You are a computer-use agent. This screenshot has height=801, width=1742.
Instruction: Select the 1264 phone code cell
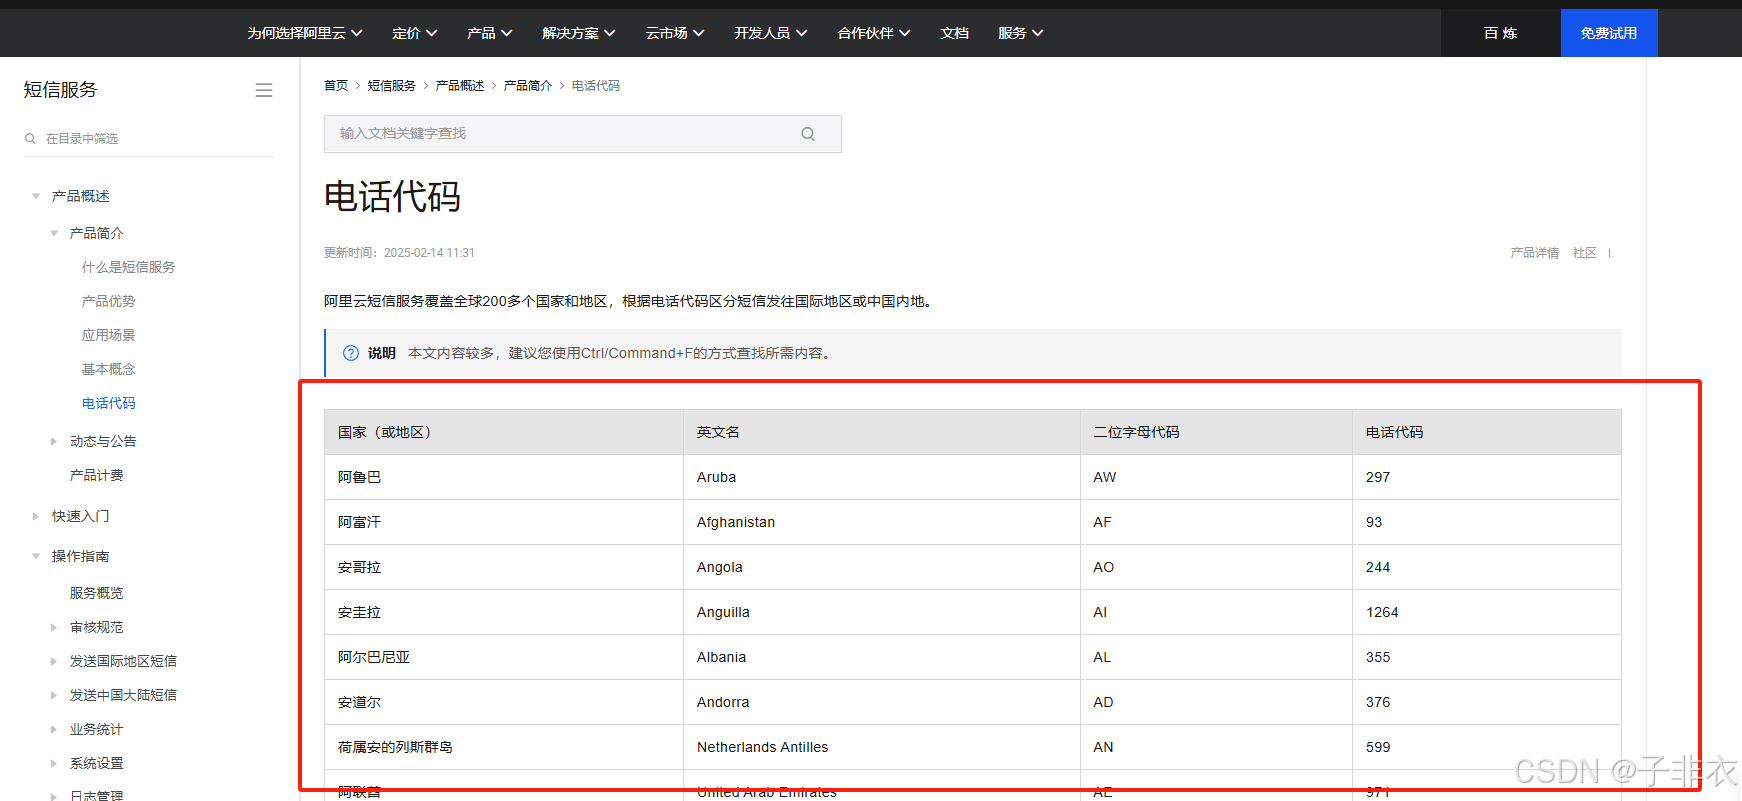(1487, 612)
